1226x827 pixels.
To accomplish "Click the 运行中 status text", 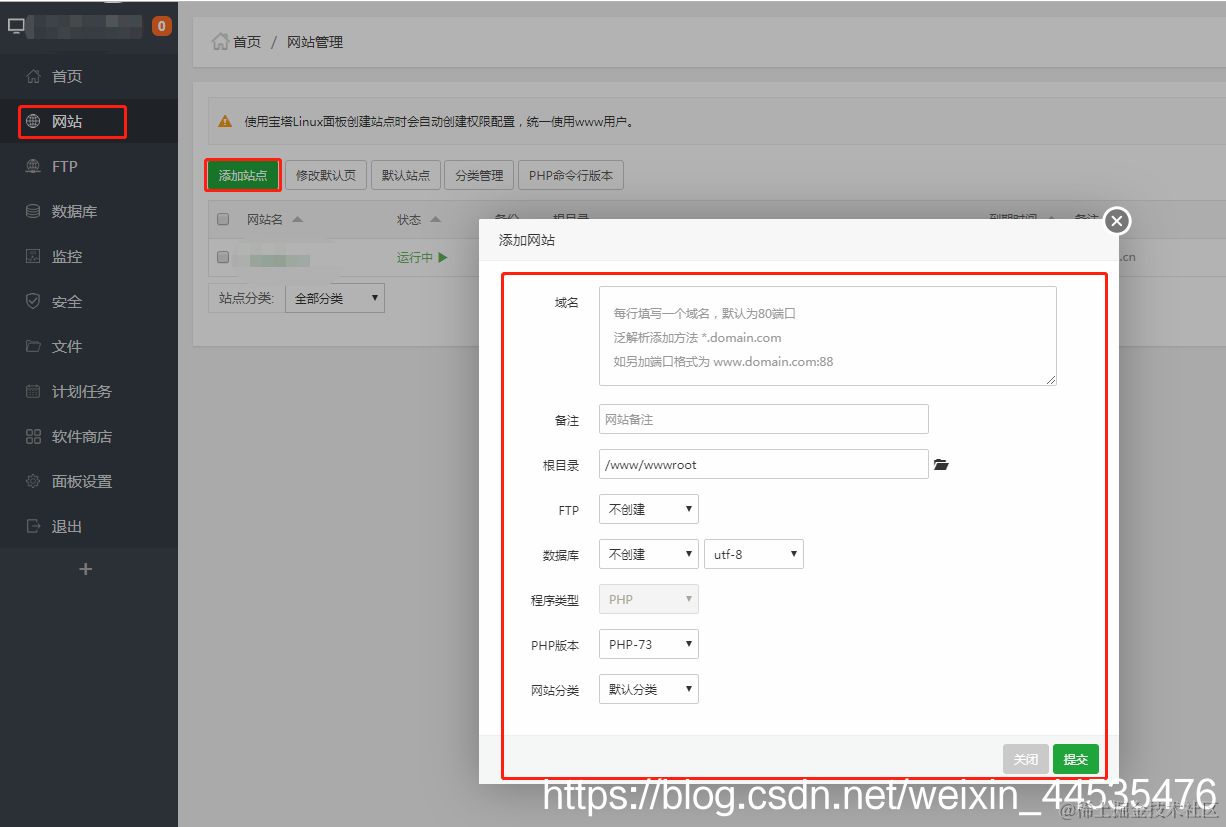I will [415, 257].
